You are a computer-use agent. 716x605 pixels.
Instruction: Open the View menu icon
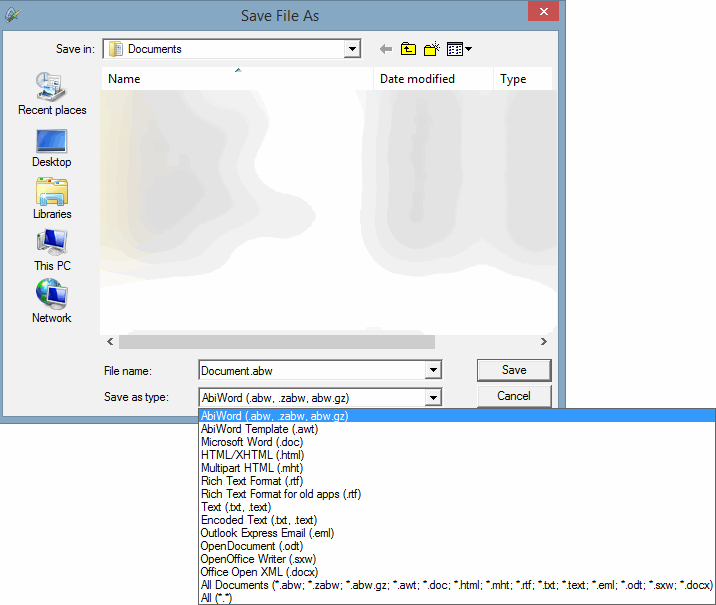[455, 49]
